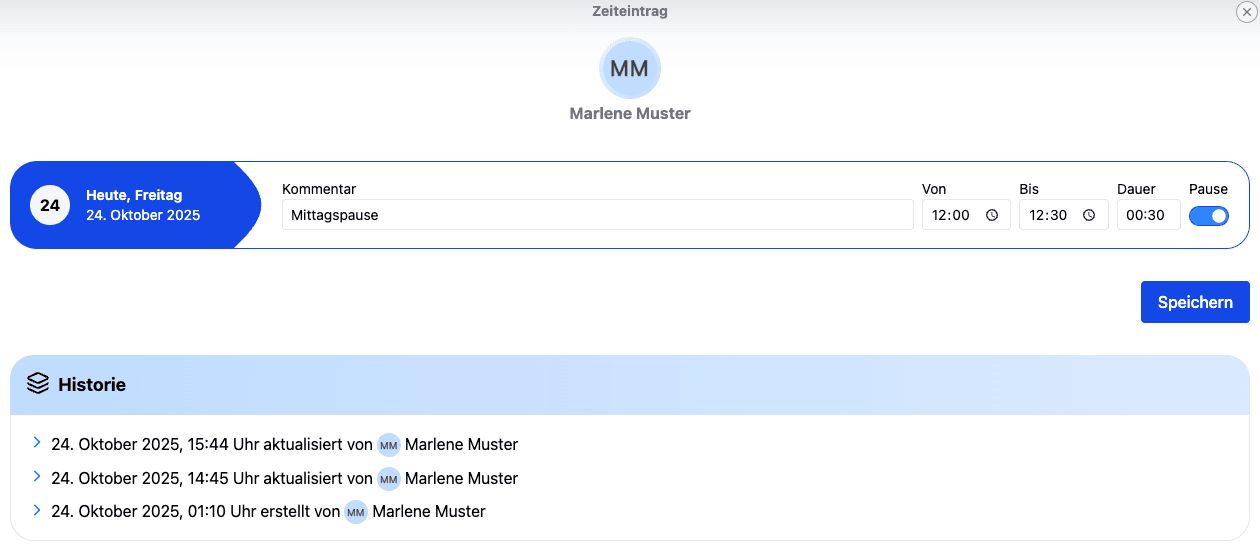Screen dimensions: 1260x557
Task: Expand the 15:44 Uhr history entry chevron
Action: (x=37, y=442)
